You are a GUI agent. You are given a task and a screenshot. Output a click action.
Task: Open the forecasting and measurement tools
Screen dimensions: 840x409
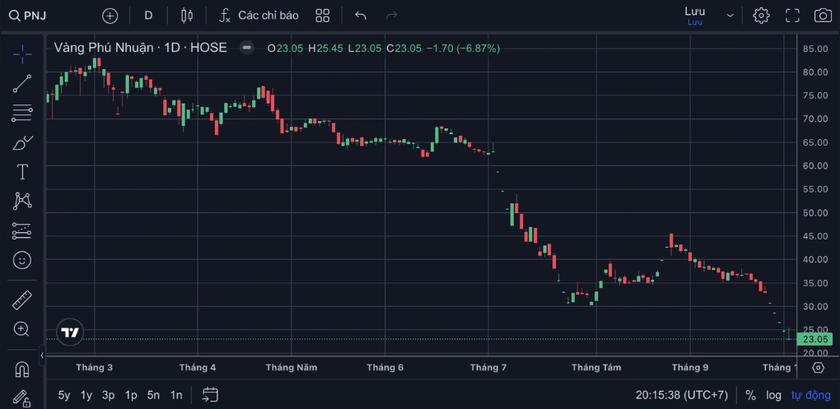(22, 230)
